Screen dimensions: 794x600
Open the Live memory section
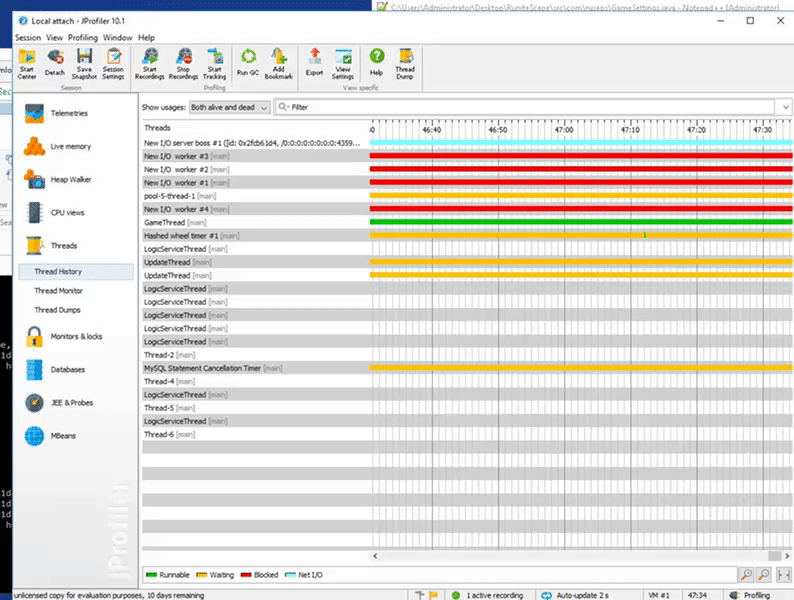(57, 146)
